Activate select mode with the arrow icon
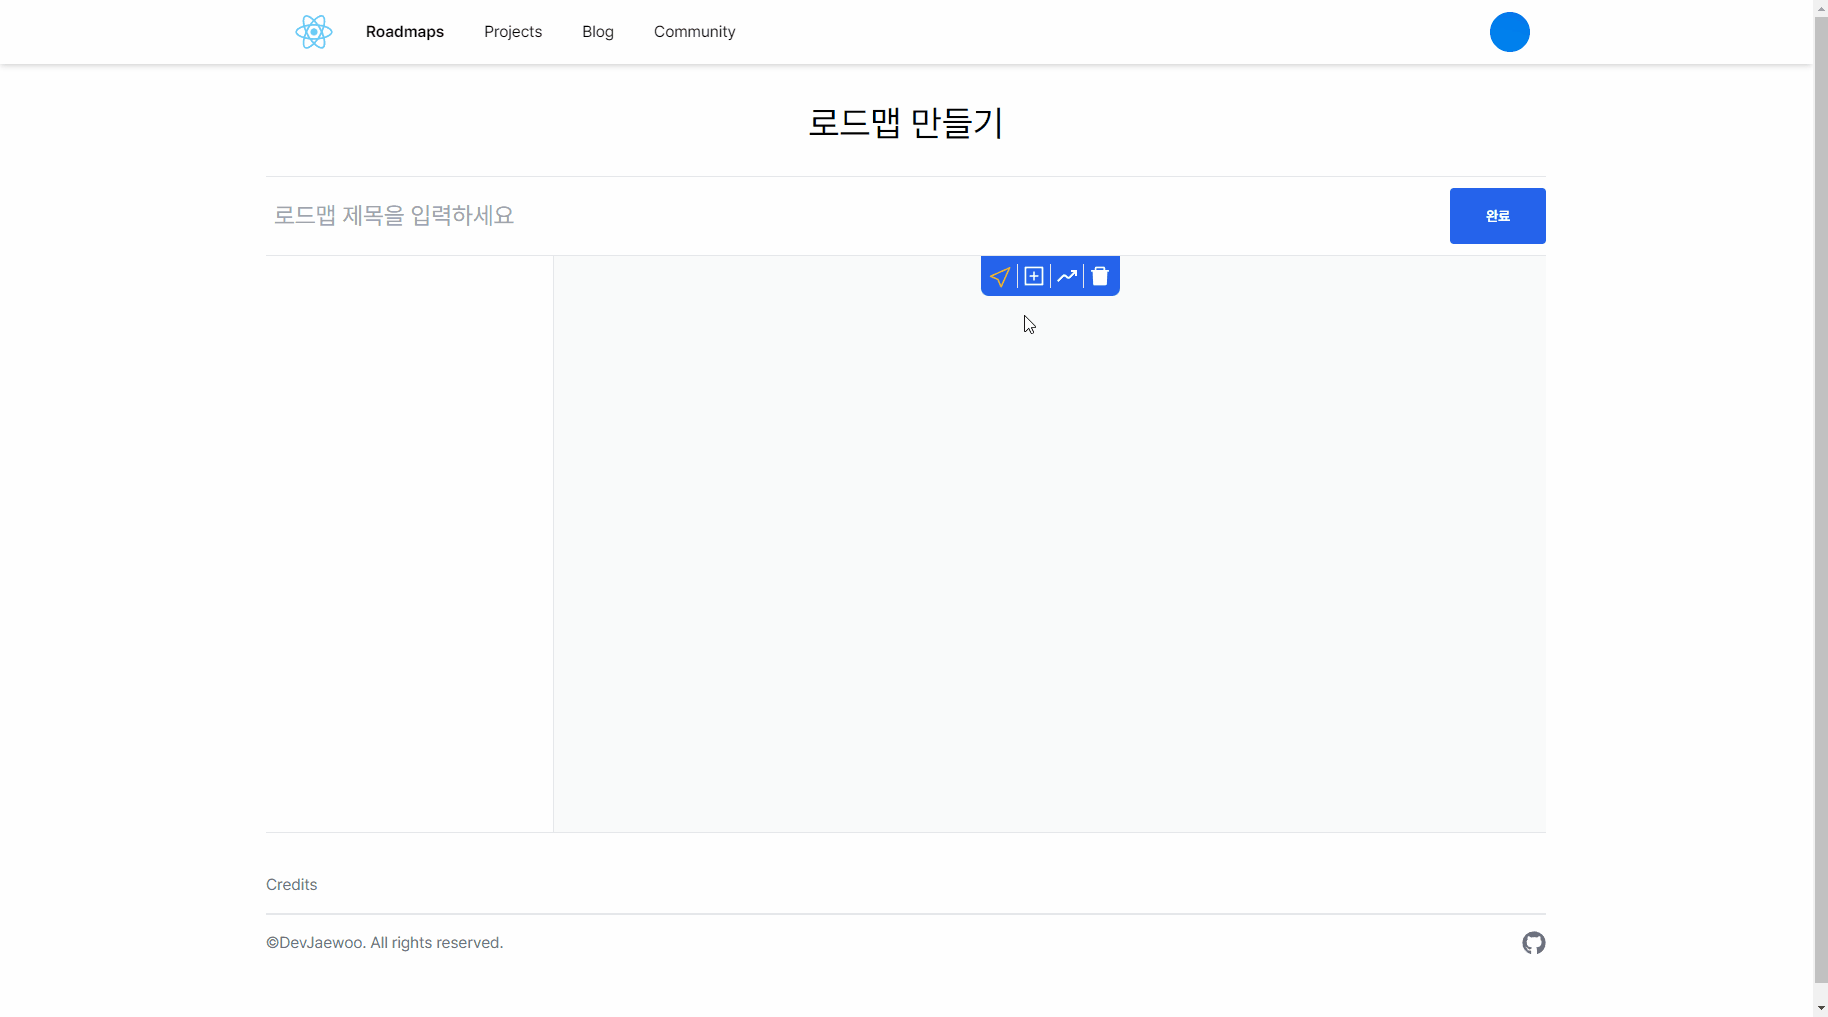Image resolution: width=1828 pixels, height=1017 pixels. tap(1001, 276)
